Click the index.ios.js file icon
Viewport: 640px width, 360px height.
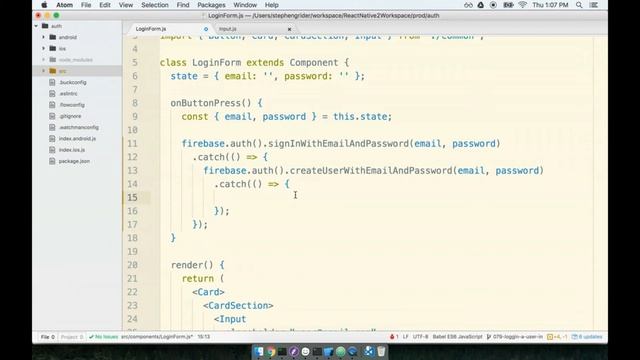[52, 150]
